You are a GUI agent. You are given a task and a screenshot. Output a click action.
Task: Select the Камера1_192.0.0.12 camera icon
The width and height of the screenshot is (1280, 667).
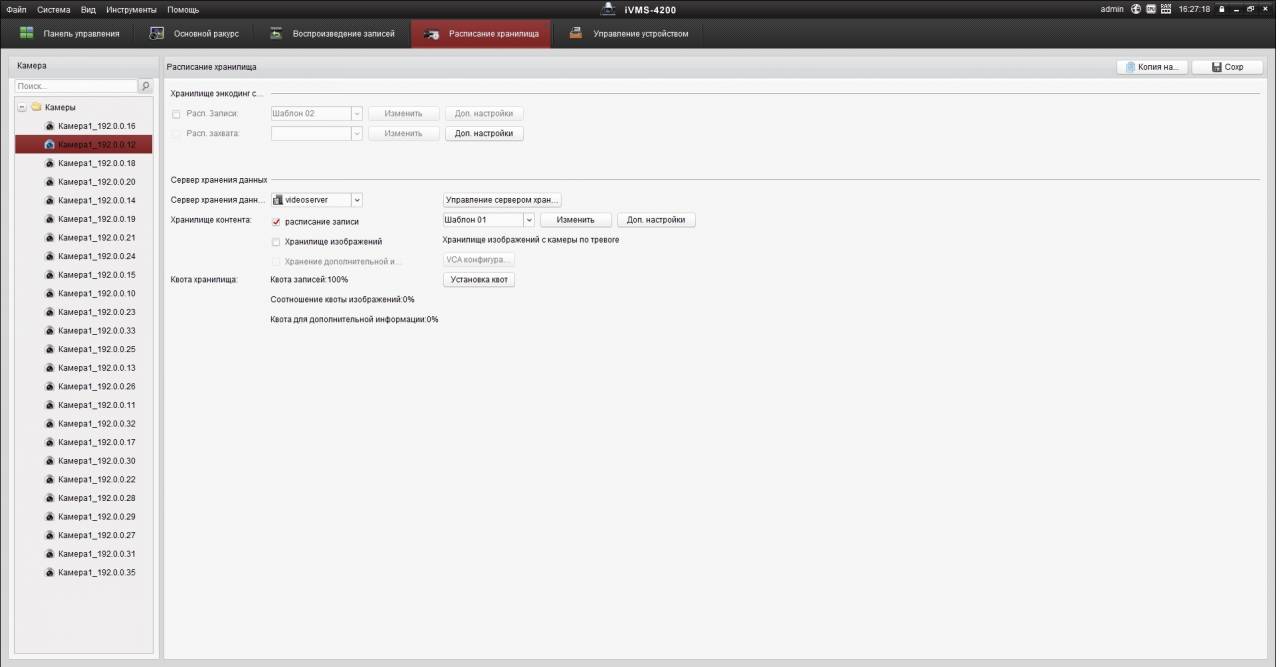coord(48,143)
